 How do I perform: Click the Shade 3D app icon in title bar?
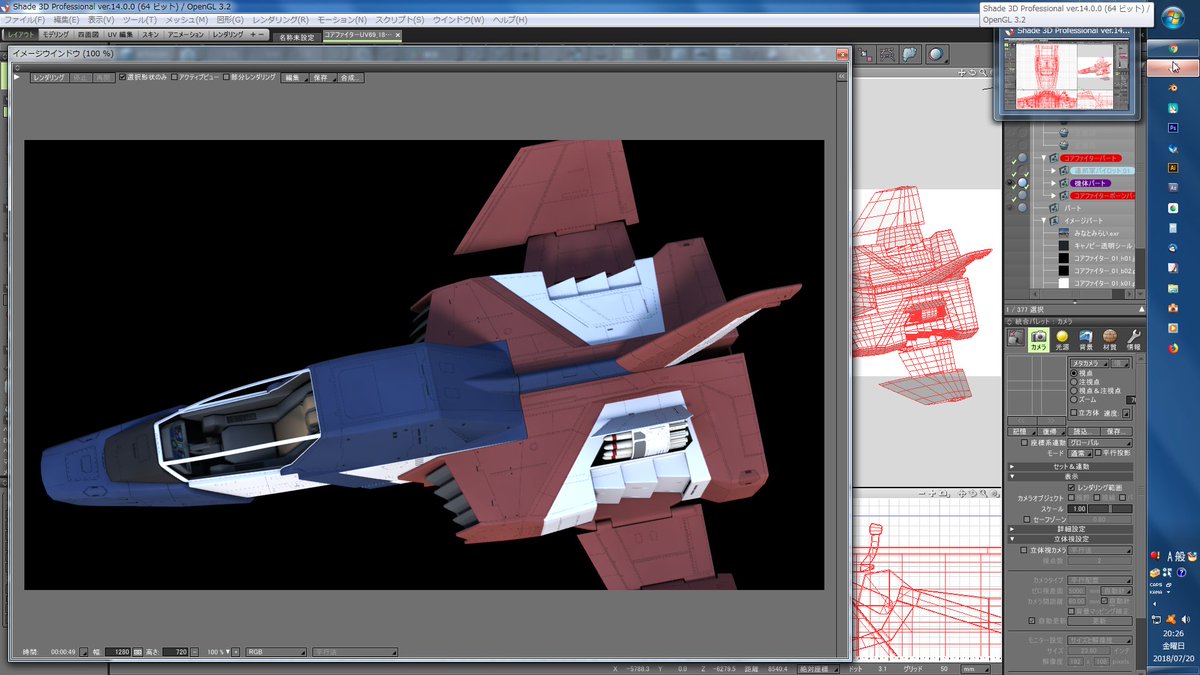pos(6,5)
